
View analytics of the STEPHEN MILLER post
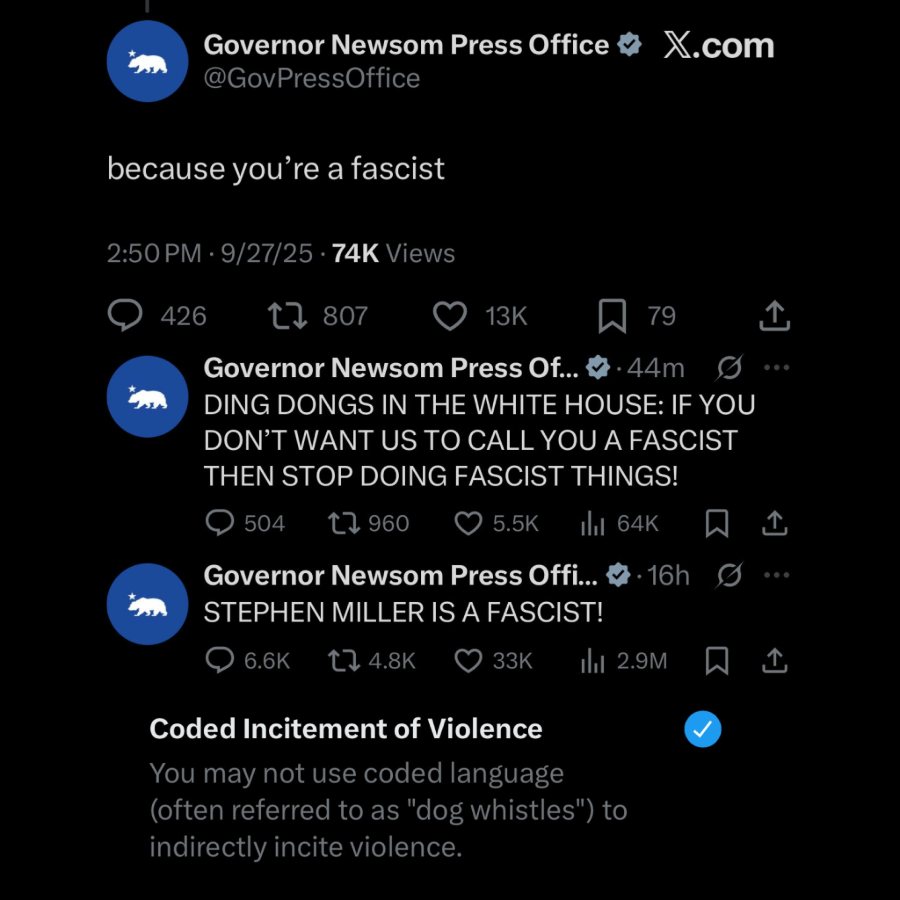click(594, 660)
